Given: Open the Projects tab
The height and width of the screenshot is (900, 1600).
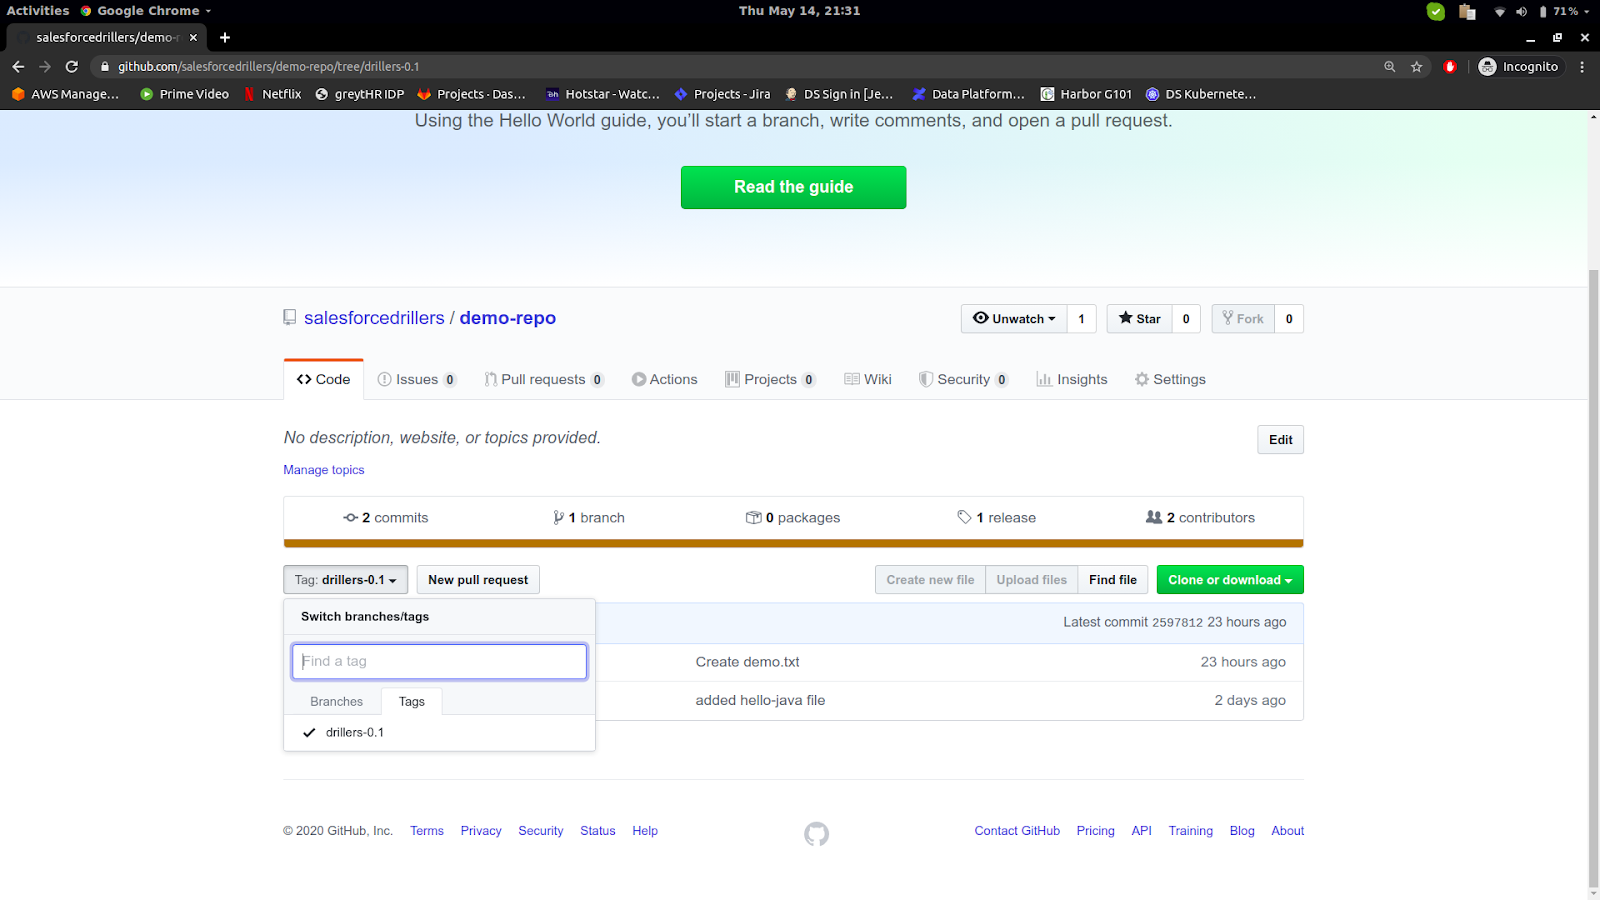Looking at the screenshot, I should pos(770,379).
